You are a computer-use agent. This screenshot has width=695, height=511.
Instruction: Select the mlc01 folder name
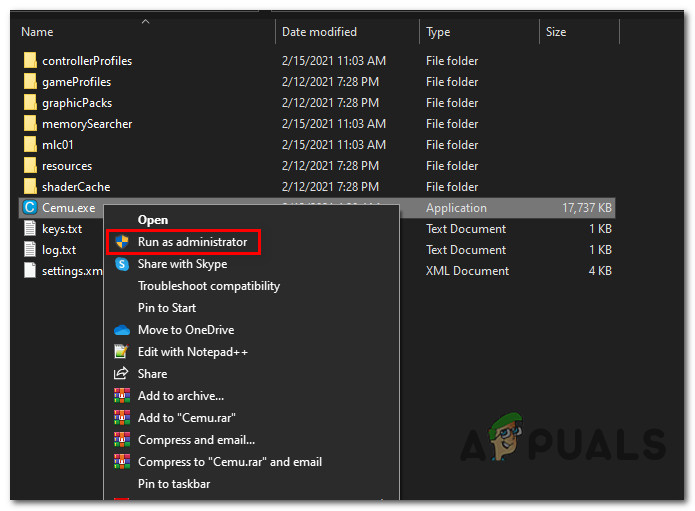click(58, 145)
